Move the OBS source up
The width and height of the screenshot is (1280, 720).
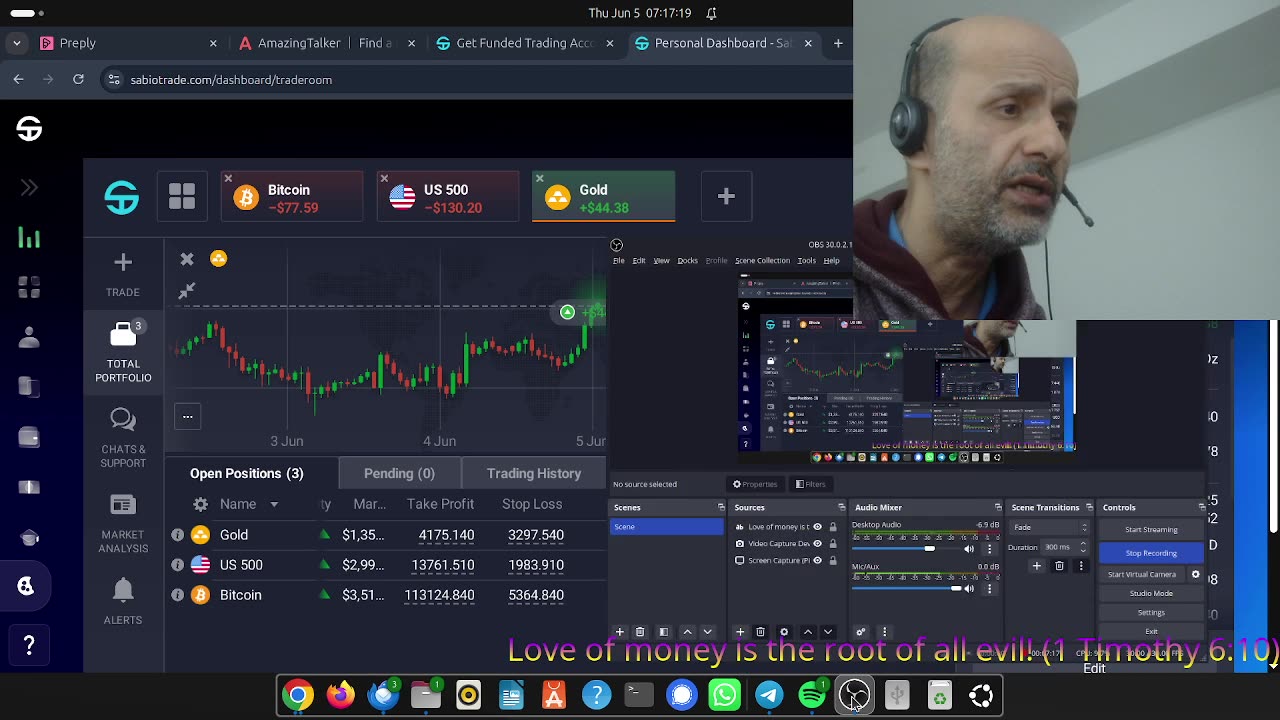pyautogui.click(x=807, y=632)
